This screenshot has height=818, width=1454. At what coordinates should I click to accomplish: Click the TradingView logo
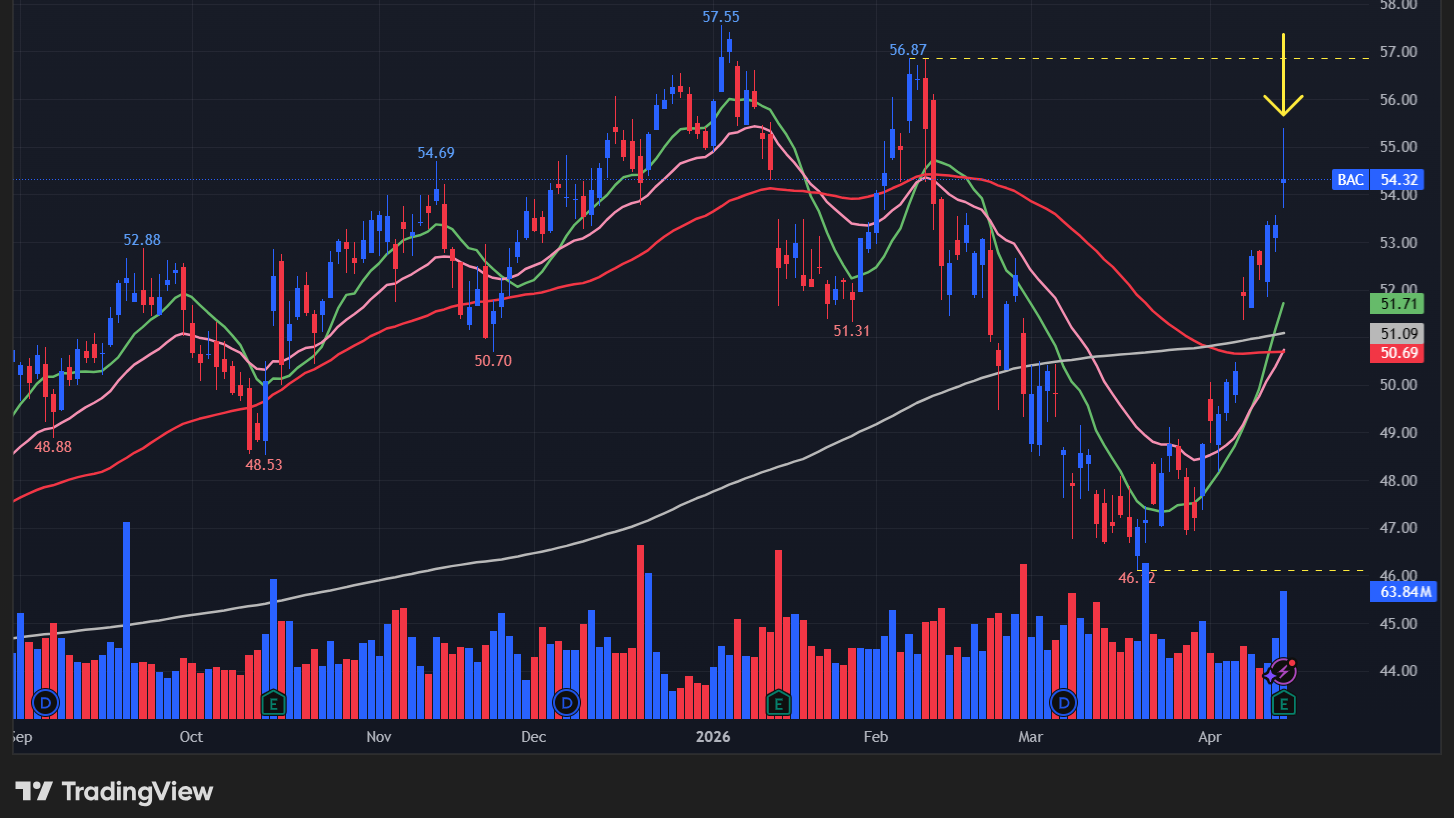click(x=114, y=791)
